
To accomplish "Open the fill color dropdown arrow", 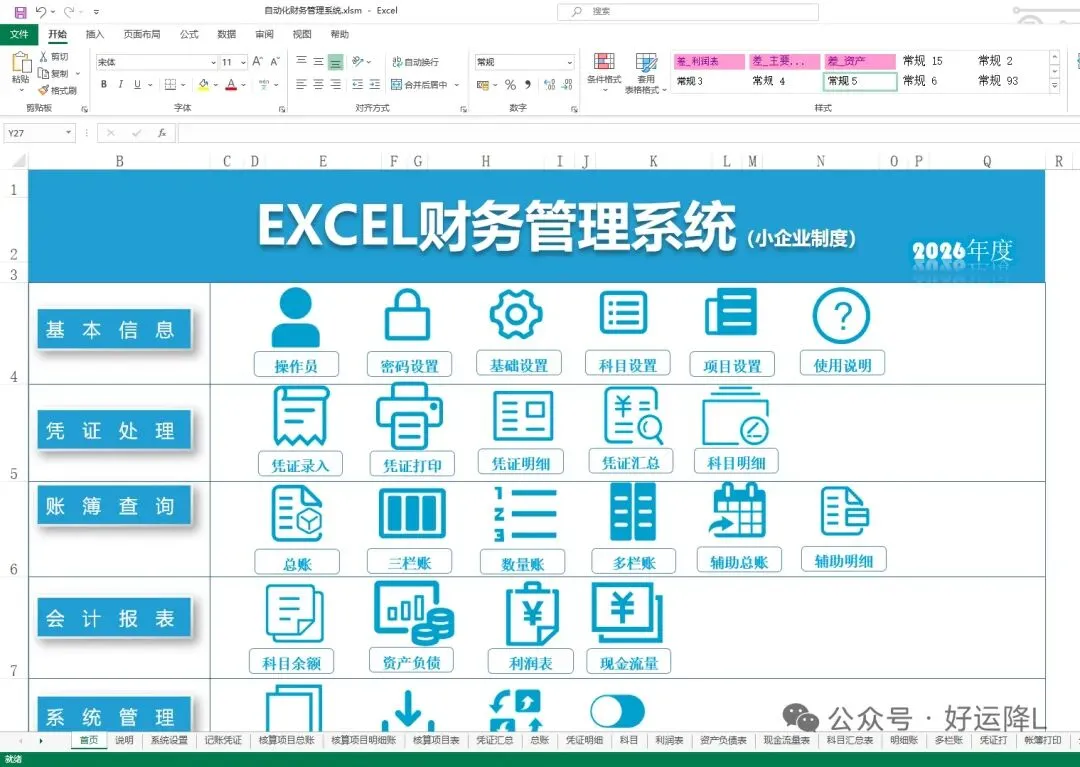I will pos(216,85).
